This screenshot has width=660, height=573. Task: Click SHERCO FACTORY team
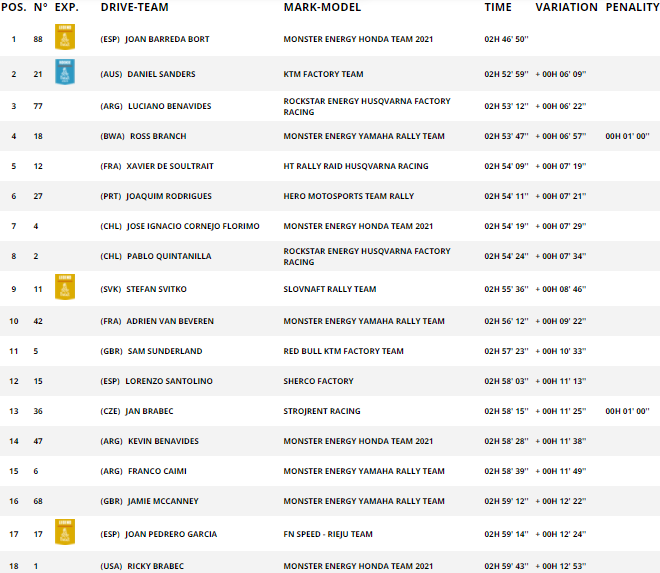pos(318,381)
